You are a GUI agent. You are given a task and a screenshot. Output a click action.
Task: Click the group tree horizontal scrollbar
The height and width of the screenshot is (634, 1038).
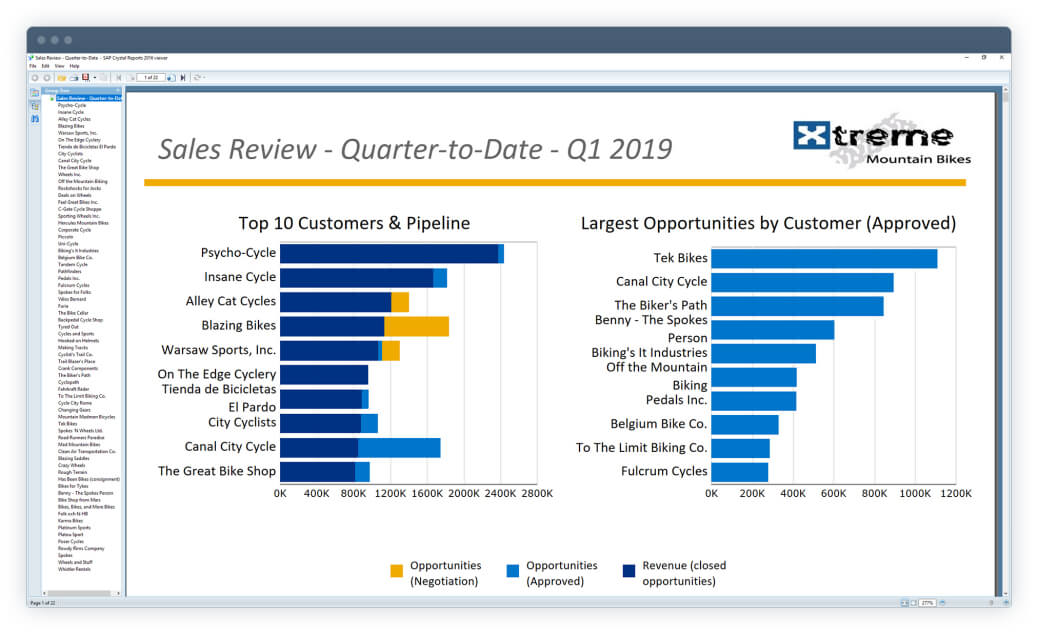pos(81,594)
